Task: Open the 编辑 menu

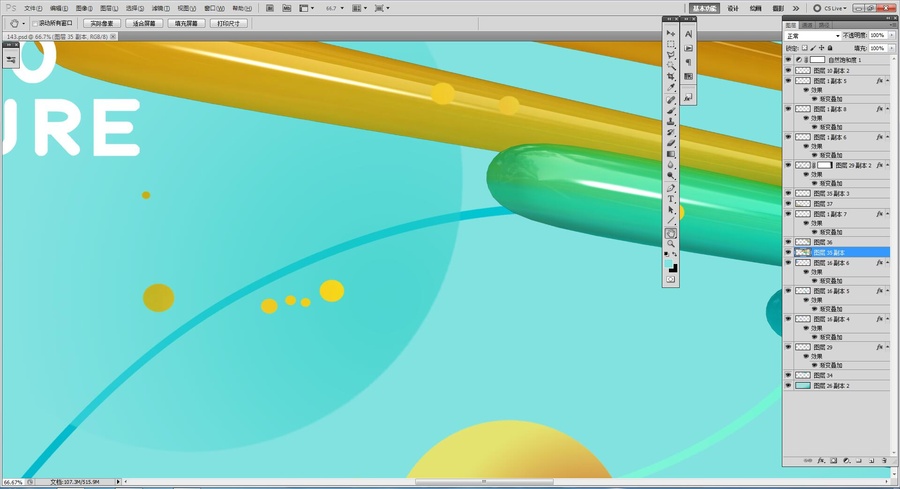Action: [59, 9]
